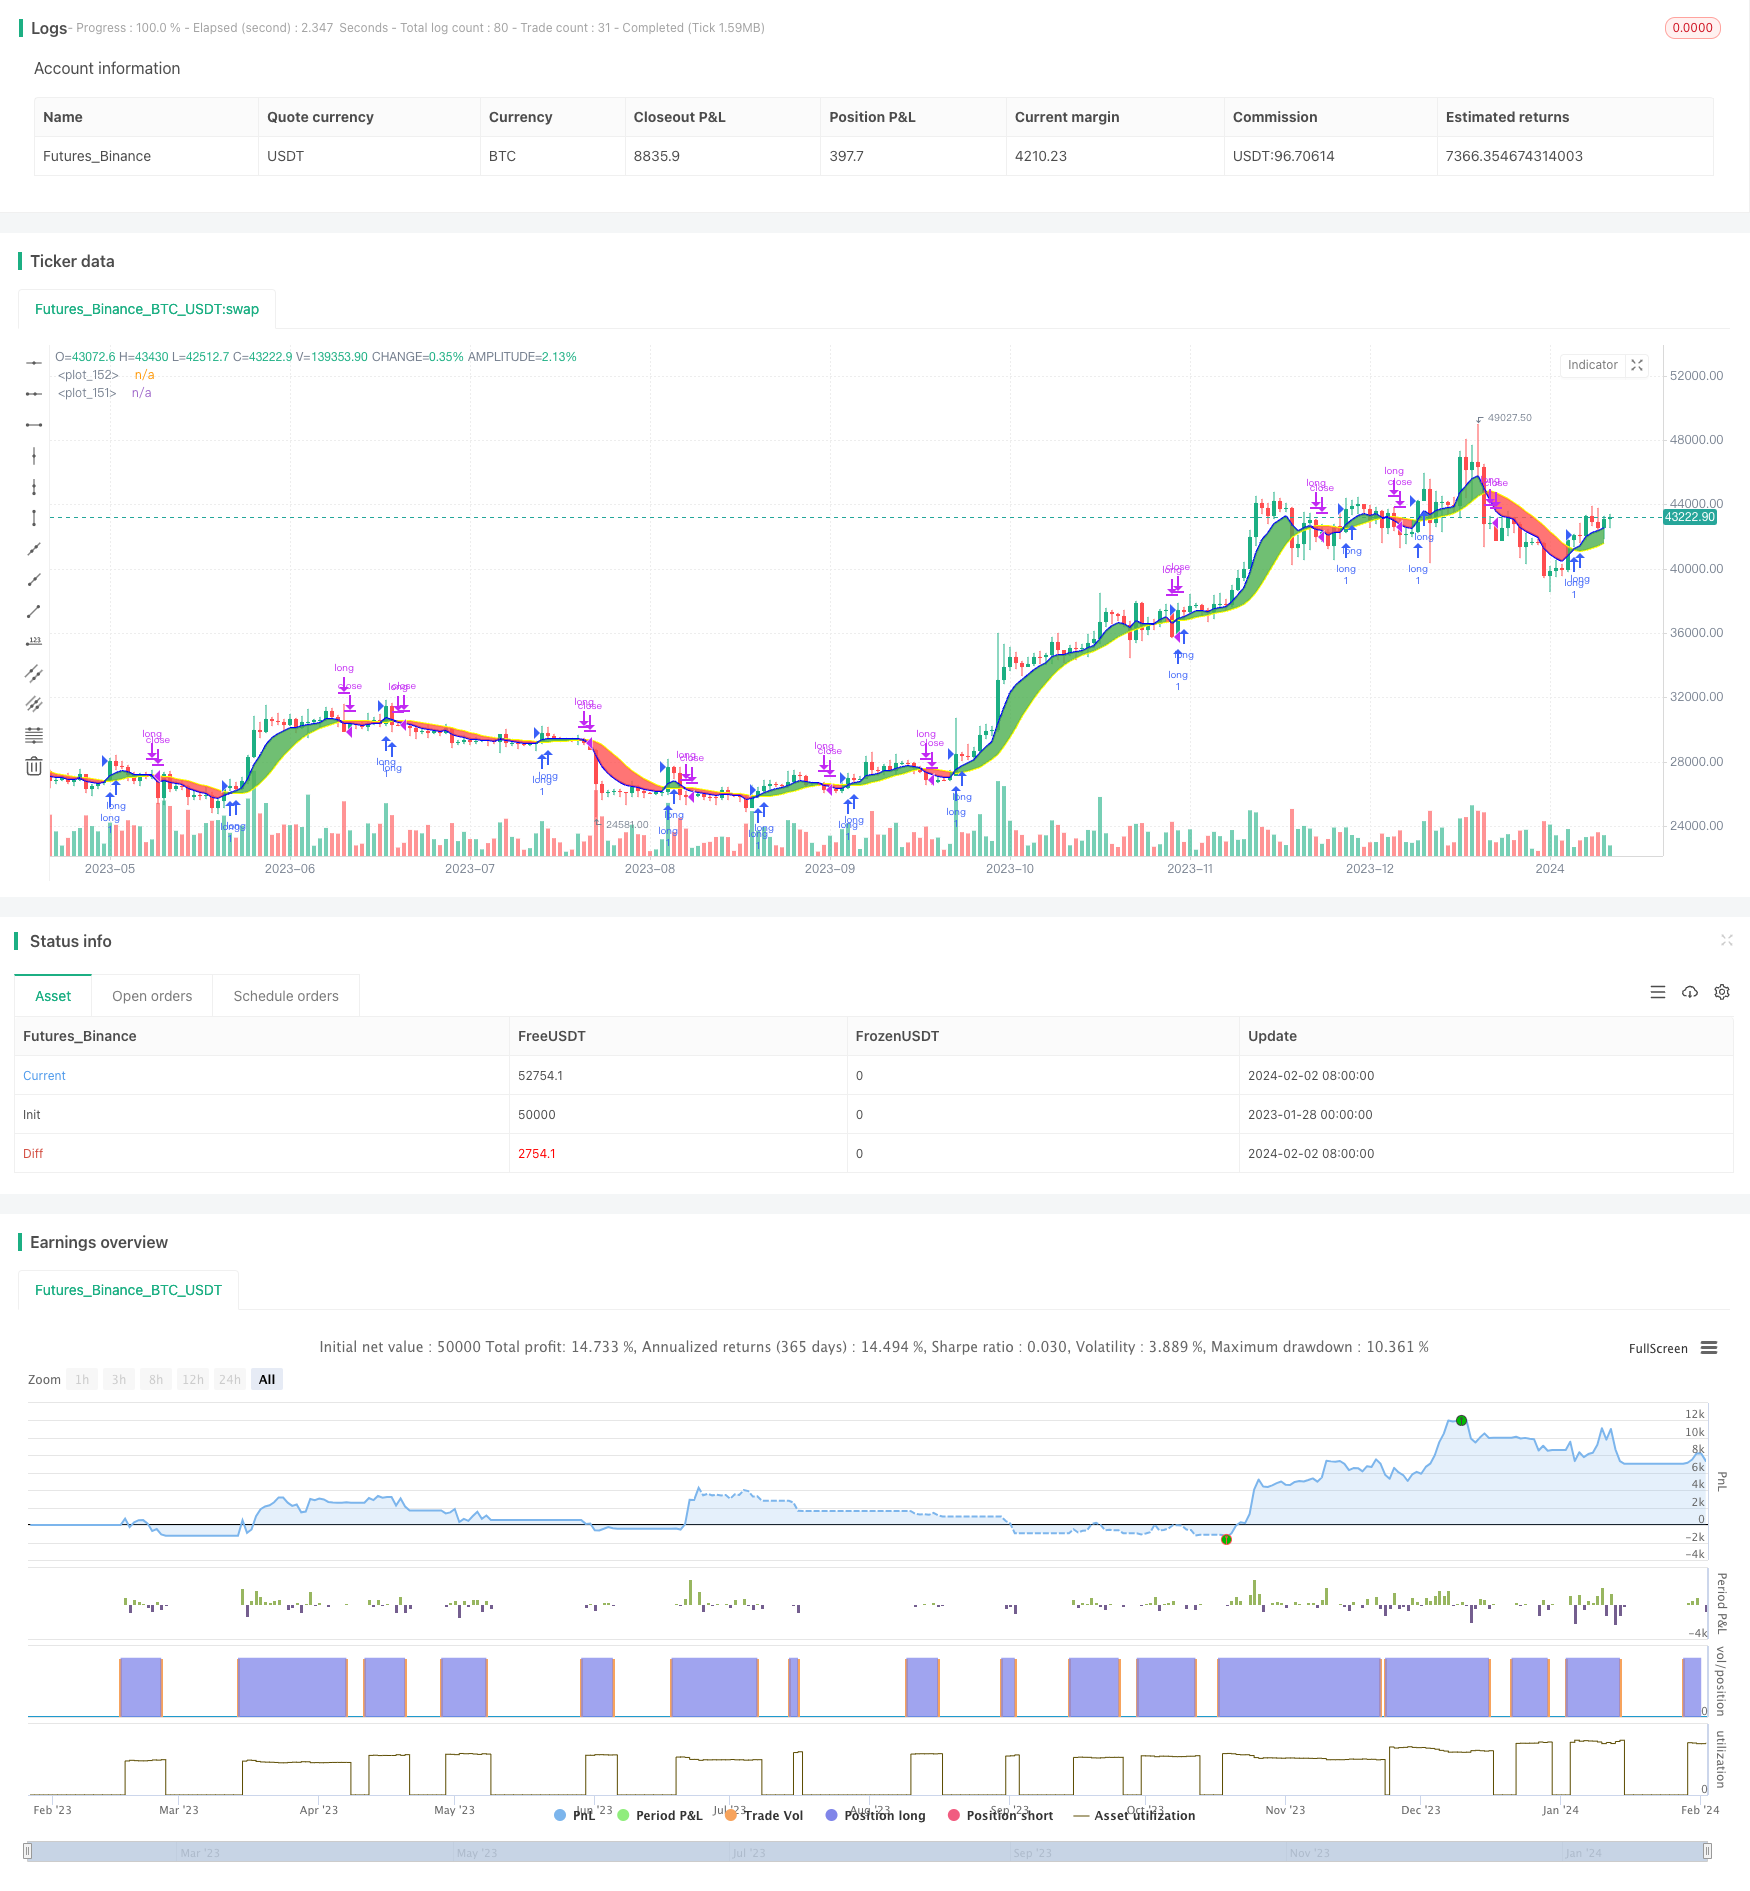Open the status table list-view icon
Viewport: 1750px width, 1891px height.
pyautogui.click(x=1658, y=992)
